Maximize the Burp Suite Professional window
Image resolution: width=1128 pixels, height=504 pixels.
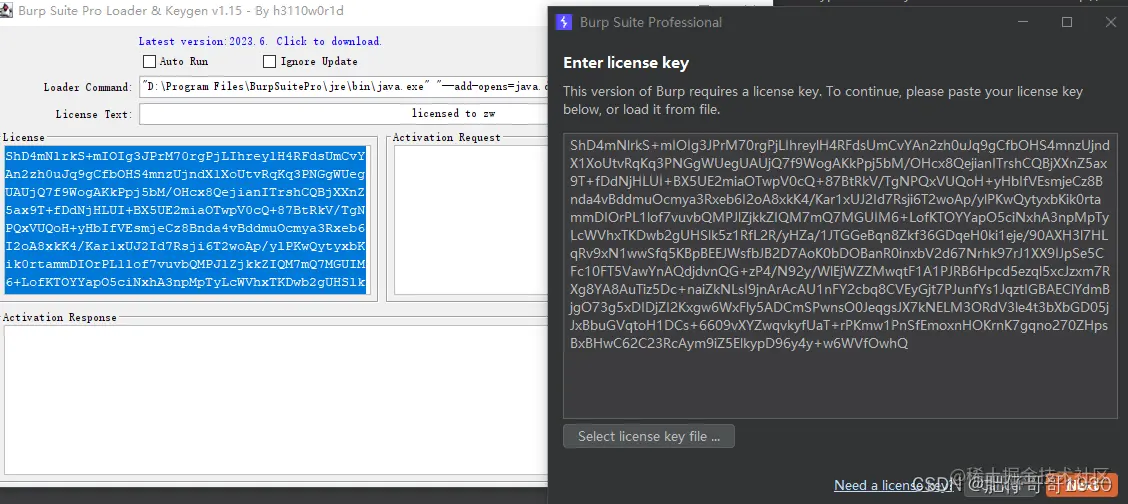click(x=1067, y=22)
